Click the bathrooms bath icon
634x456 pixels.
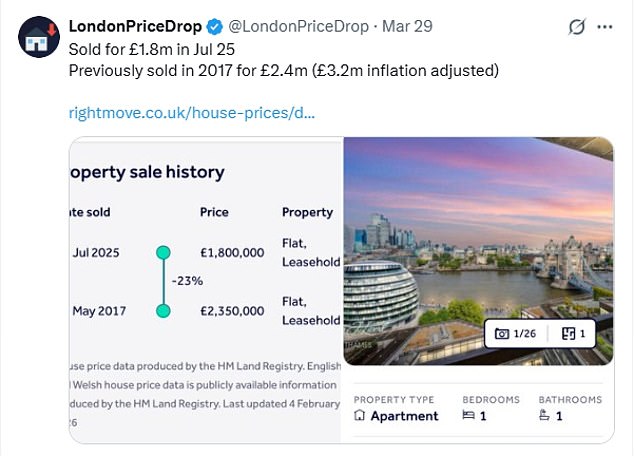[545, 416]
